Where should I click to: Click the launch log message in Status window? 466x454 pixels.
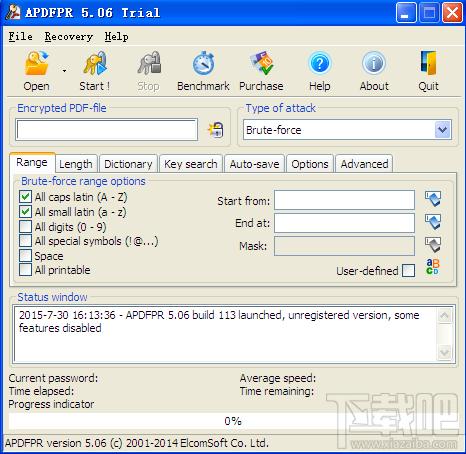pos(219,322)
